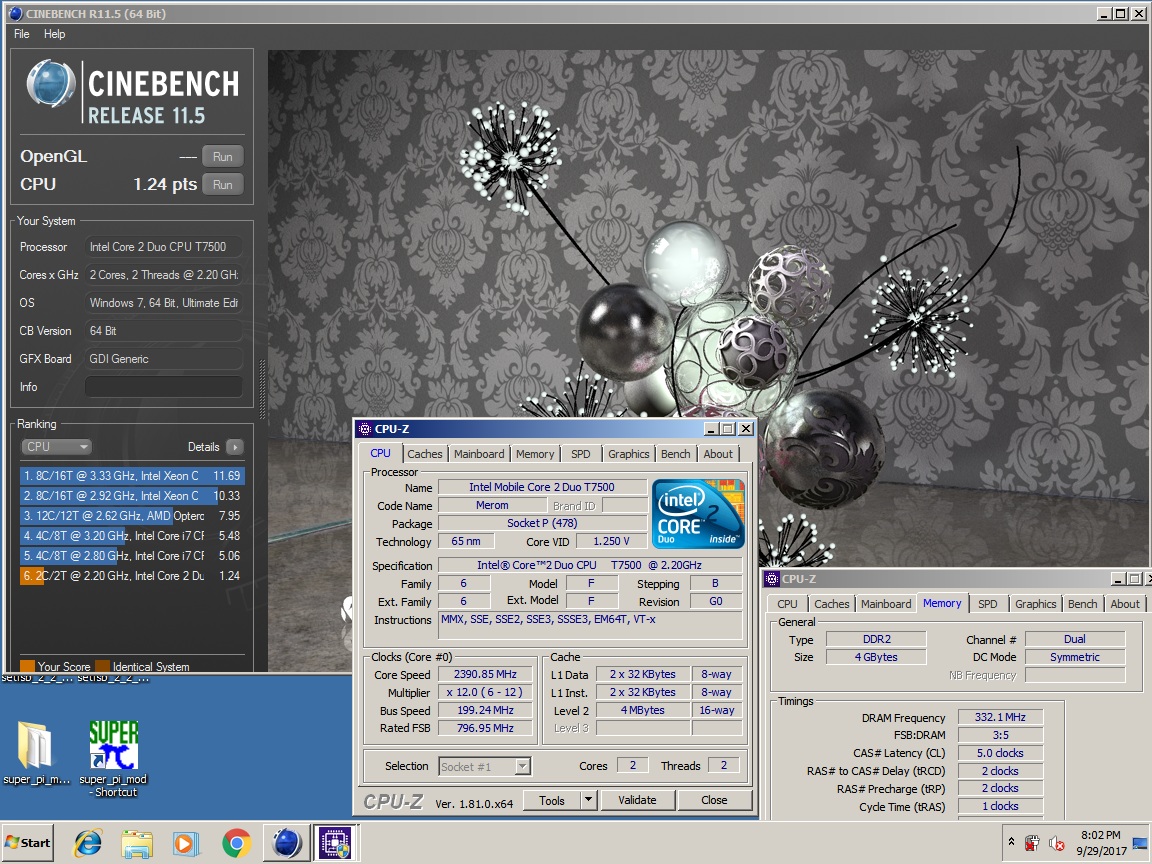Screen dimensions: 1152x864
Task: Run the OpenGL benchmark
Action: click(223, 156)
